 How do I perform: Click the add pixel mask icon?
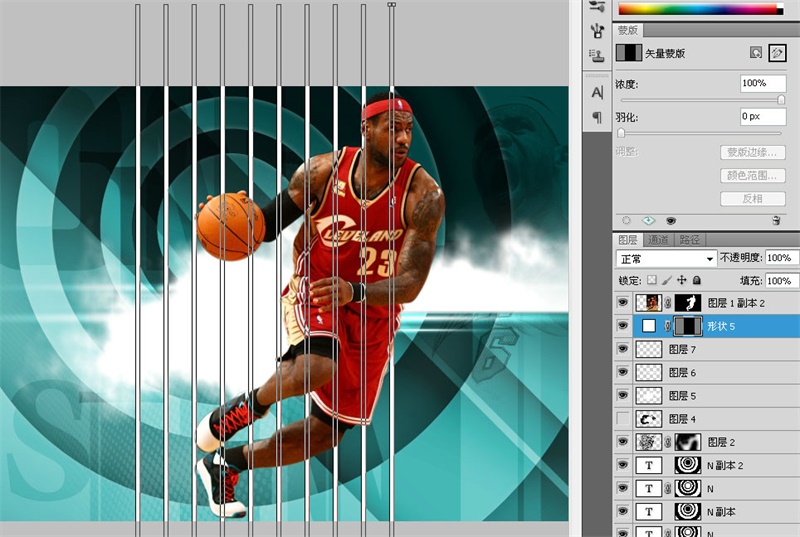coord(755,53)
